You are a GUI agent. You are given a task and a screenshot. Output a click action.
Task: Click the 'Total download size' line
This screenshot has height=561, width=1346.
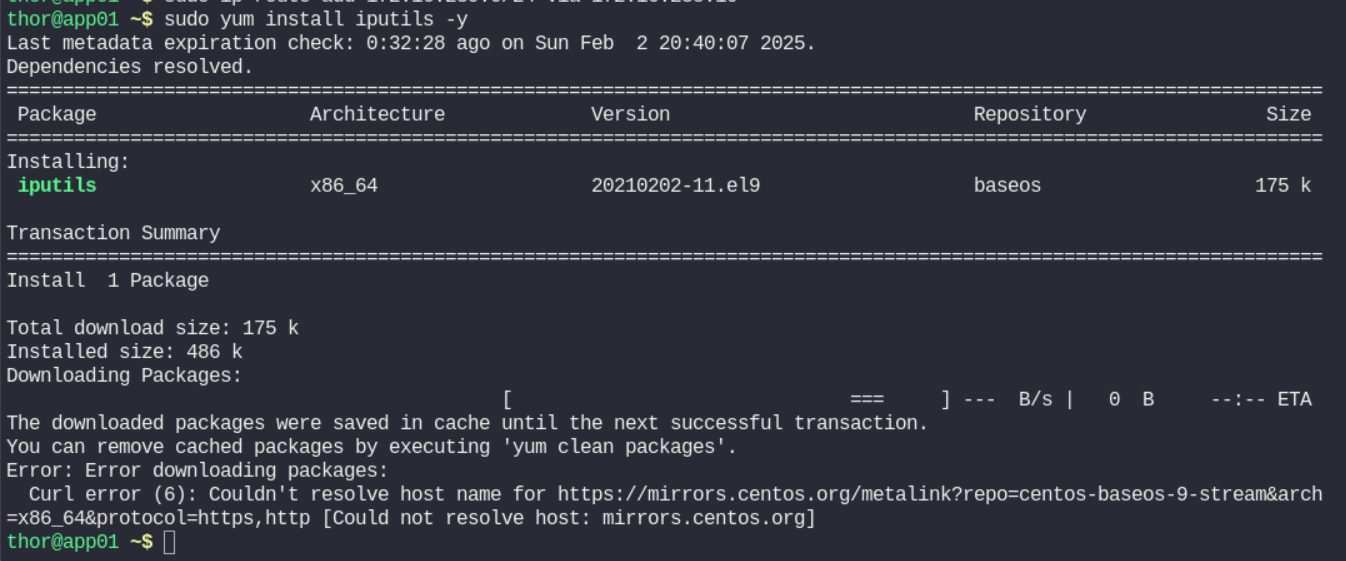[153, 328]
